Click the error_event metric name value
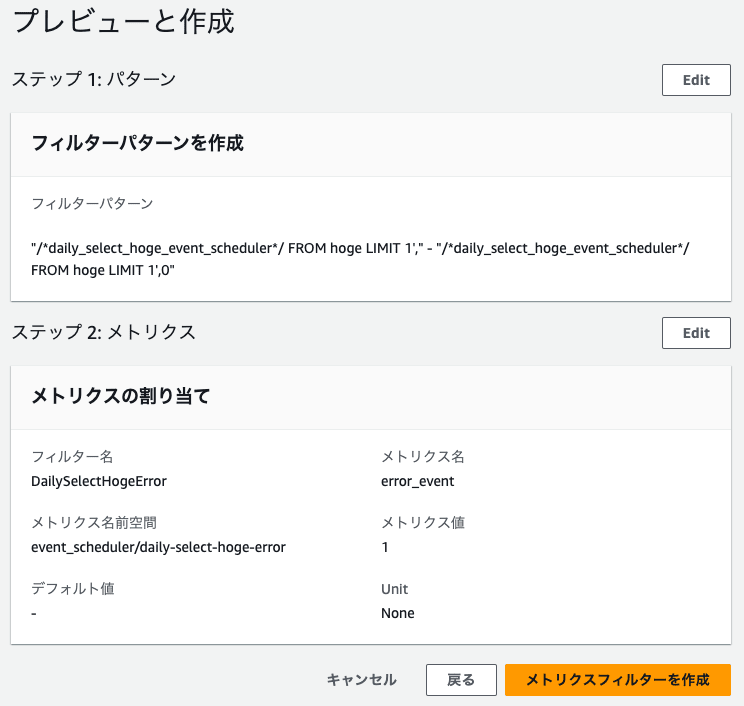This screenshot has width=744, height=706. click(x=418, y=481)
